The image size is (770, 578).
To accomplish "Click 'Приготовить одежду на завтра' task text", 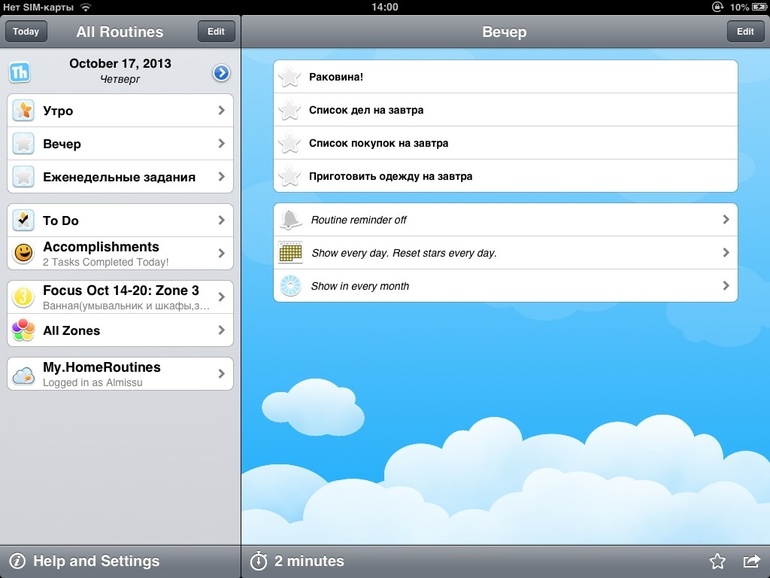I will (390, 176).
